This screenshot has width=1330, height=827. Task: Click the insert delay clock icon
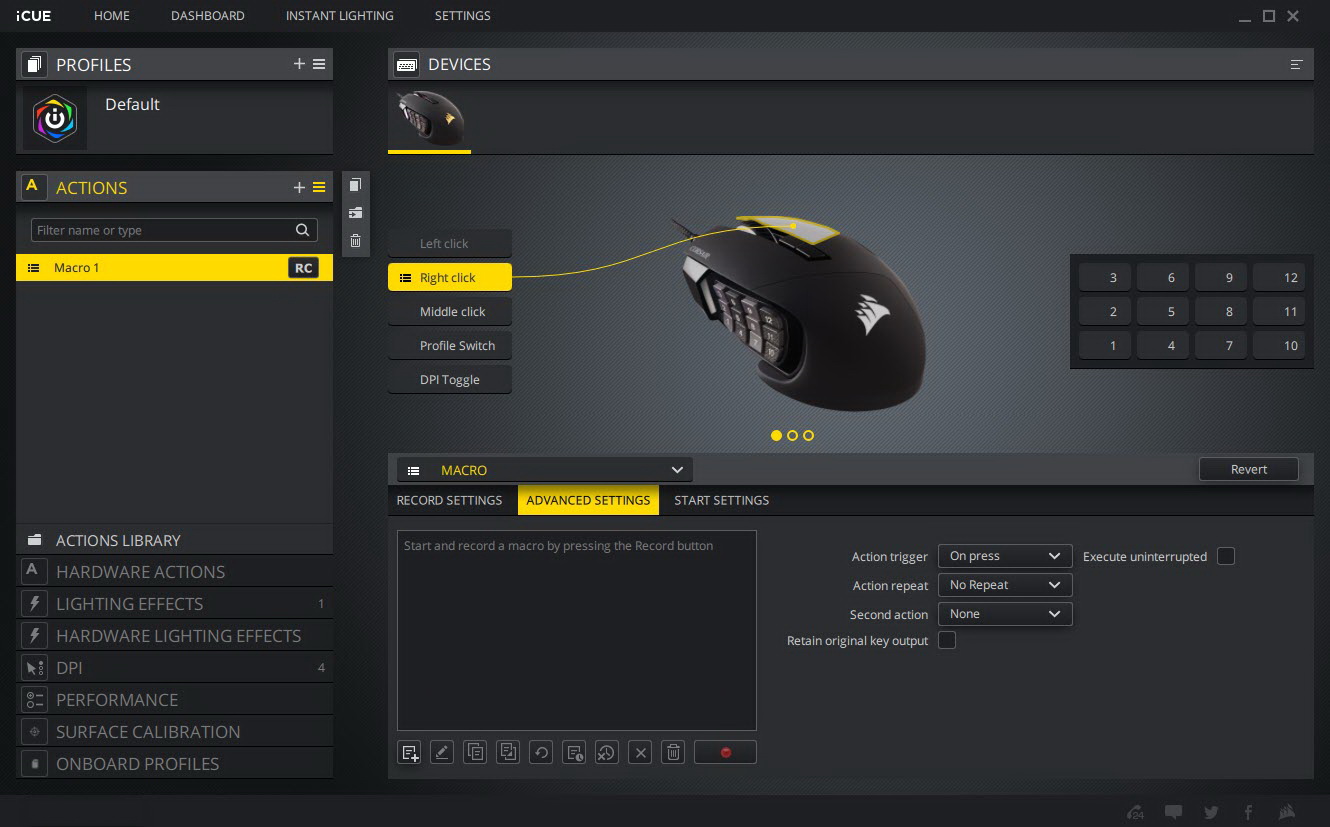pos(574,753)
